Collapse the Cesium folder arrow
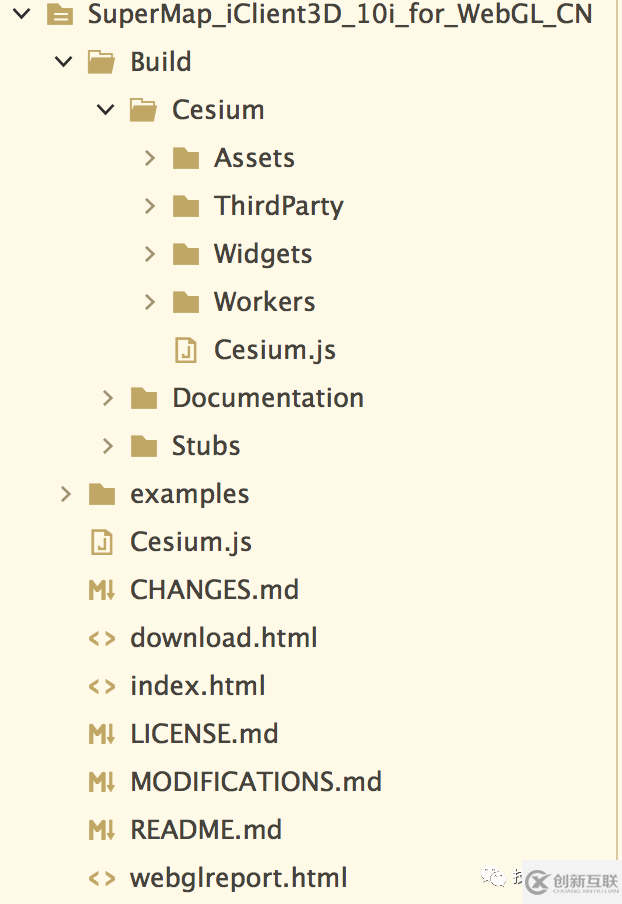This screenshot has width=622, height=904. pyautogui.click(x=106, y=110)
